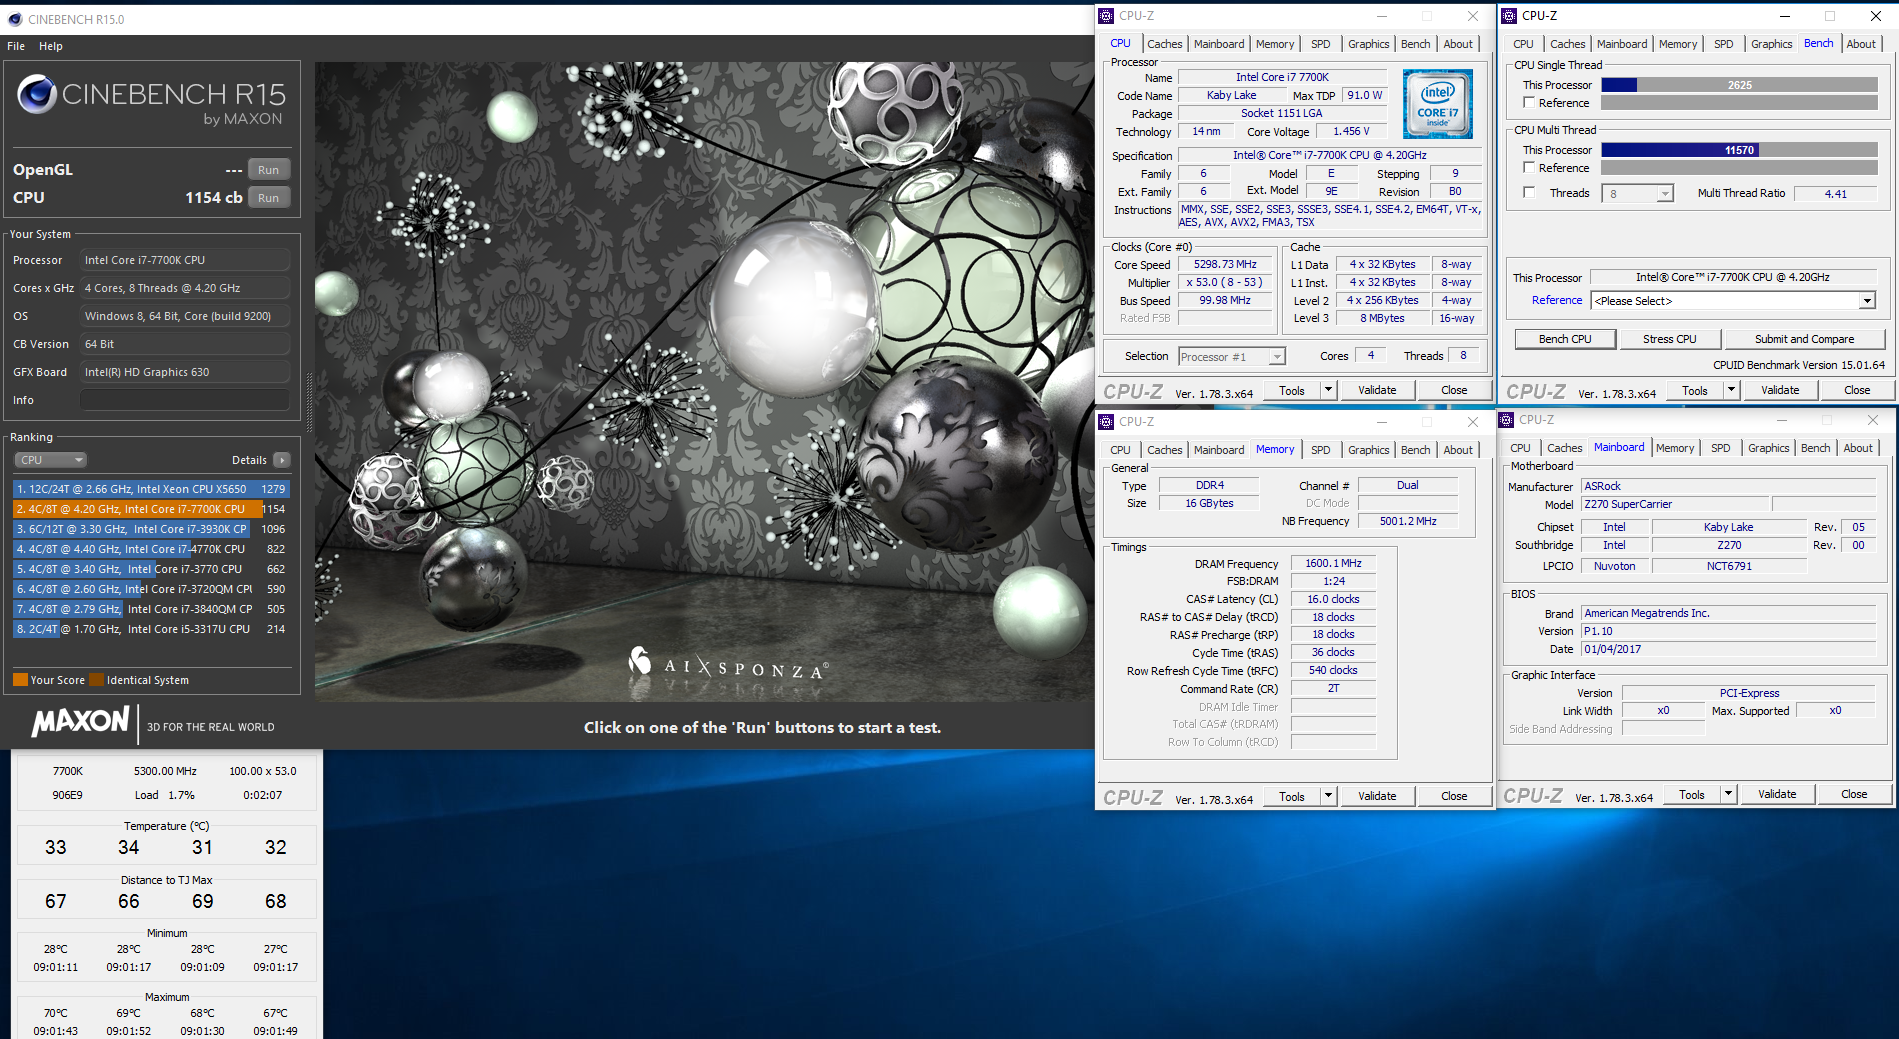1899x1039 pixels.
Task: Open Tools dropdown arrow in Bench window
Action: pos(1731,390)
